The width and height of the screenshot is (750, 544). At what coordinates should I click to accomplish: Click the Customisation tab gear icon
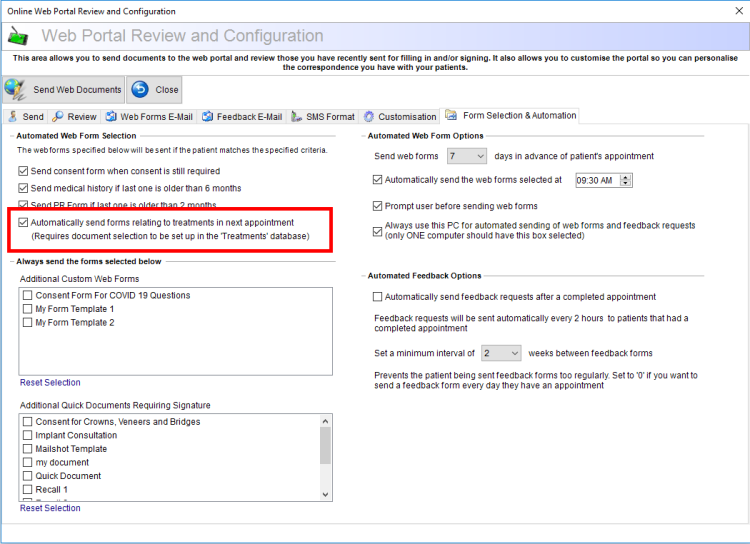coord(368,116)
